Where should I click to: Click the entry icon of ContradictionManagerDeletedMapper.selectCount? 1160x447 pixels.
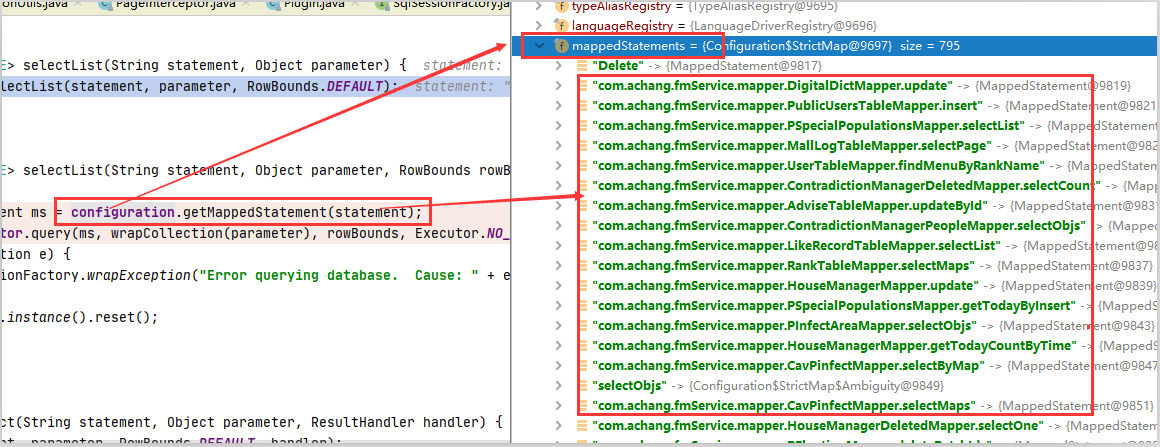click(584, 185)
